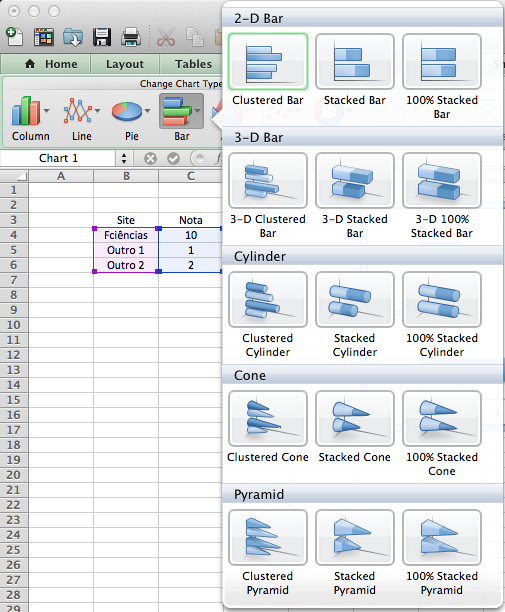The width and height of the screenshot is (505, 612).
Task: Select column B header
Action: click(126, 176)
